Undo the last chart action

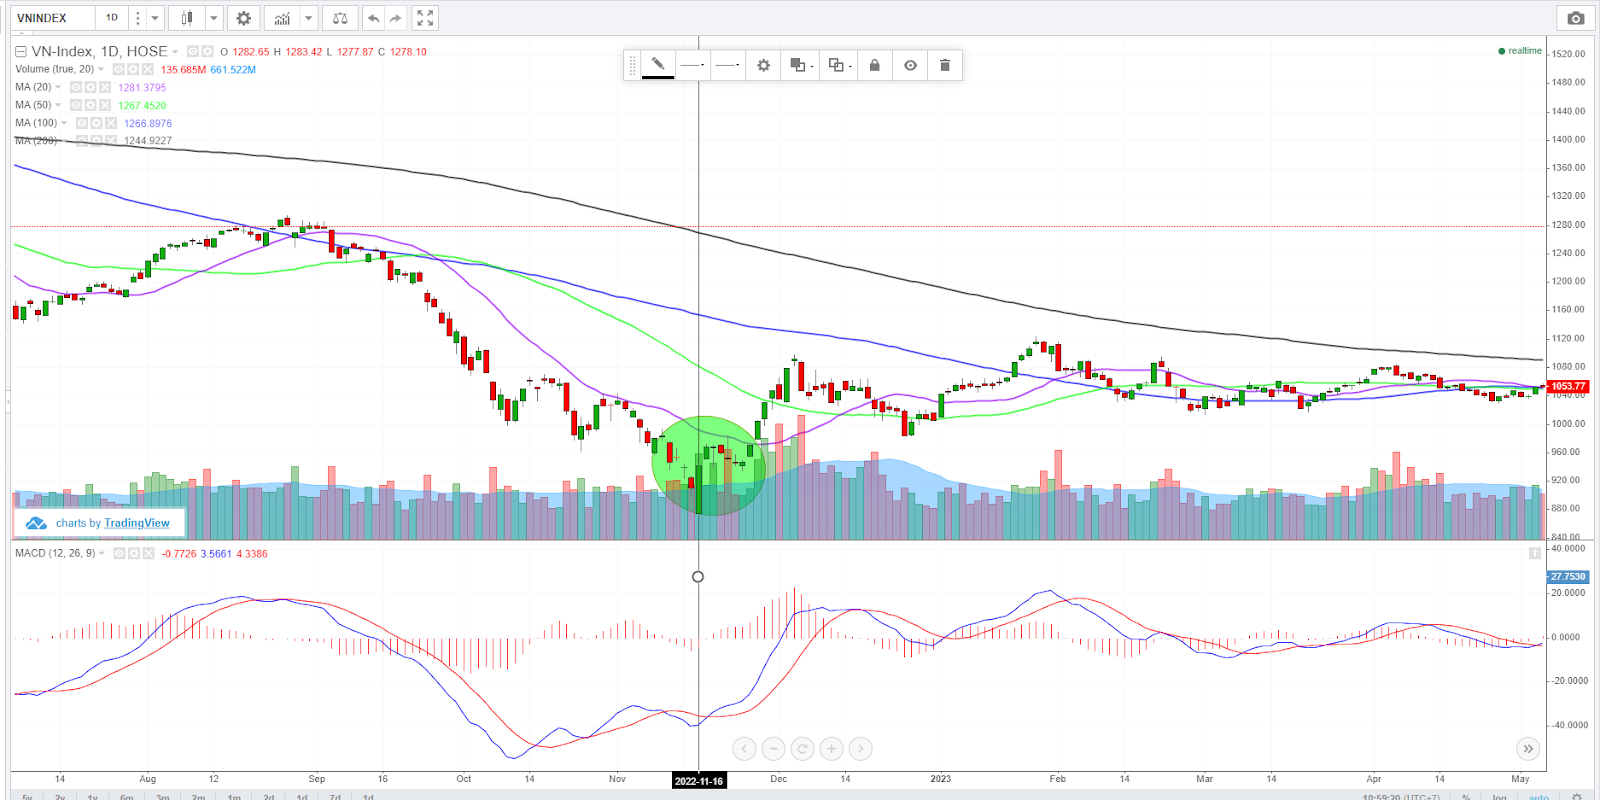(373, 18)
